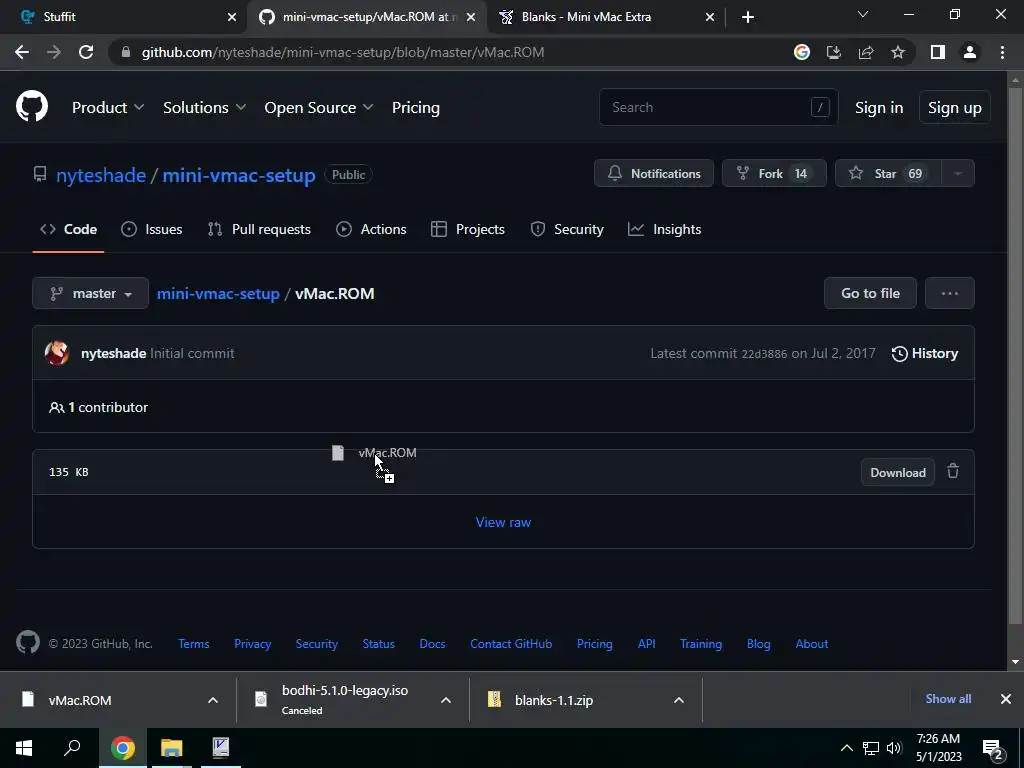This screenshot has width=1024, height=768.
Task: Go back with the browser back arrow
Action: coord(22,52)
